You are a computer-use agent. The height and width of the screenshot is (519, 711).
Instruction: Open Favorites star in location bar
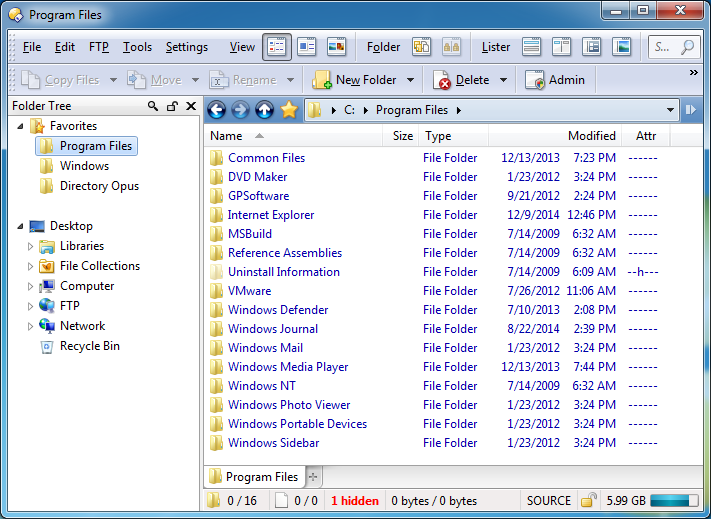pos(289,110)
